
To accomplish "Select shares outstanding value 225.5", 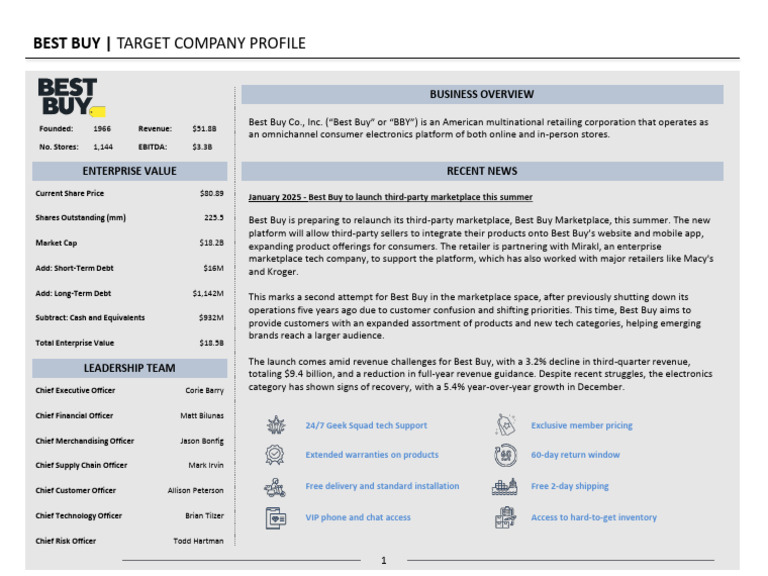I will coord(214,217).
